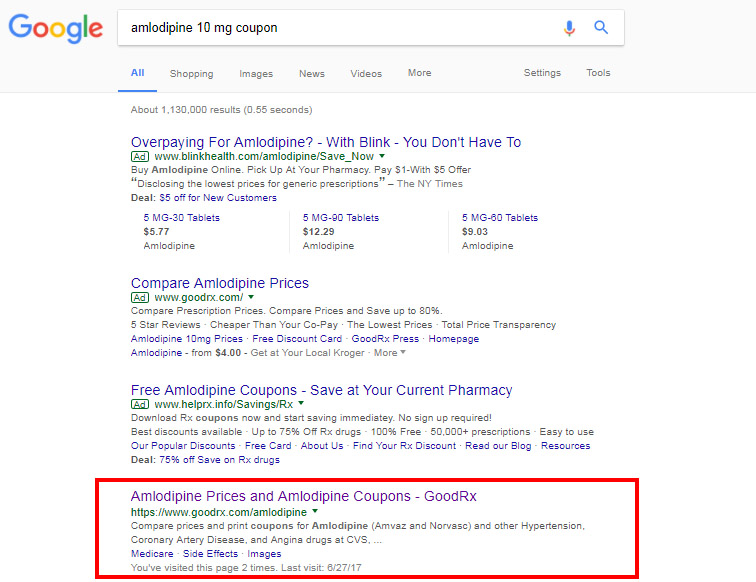756x582 pixels.
Task: Switch to the Shopping tab
Action: coord(191,74)
